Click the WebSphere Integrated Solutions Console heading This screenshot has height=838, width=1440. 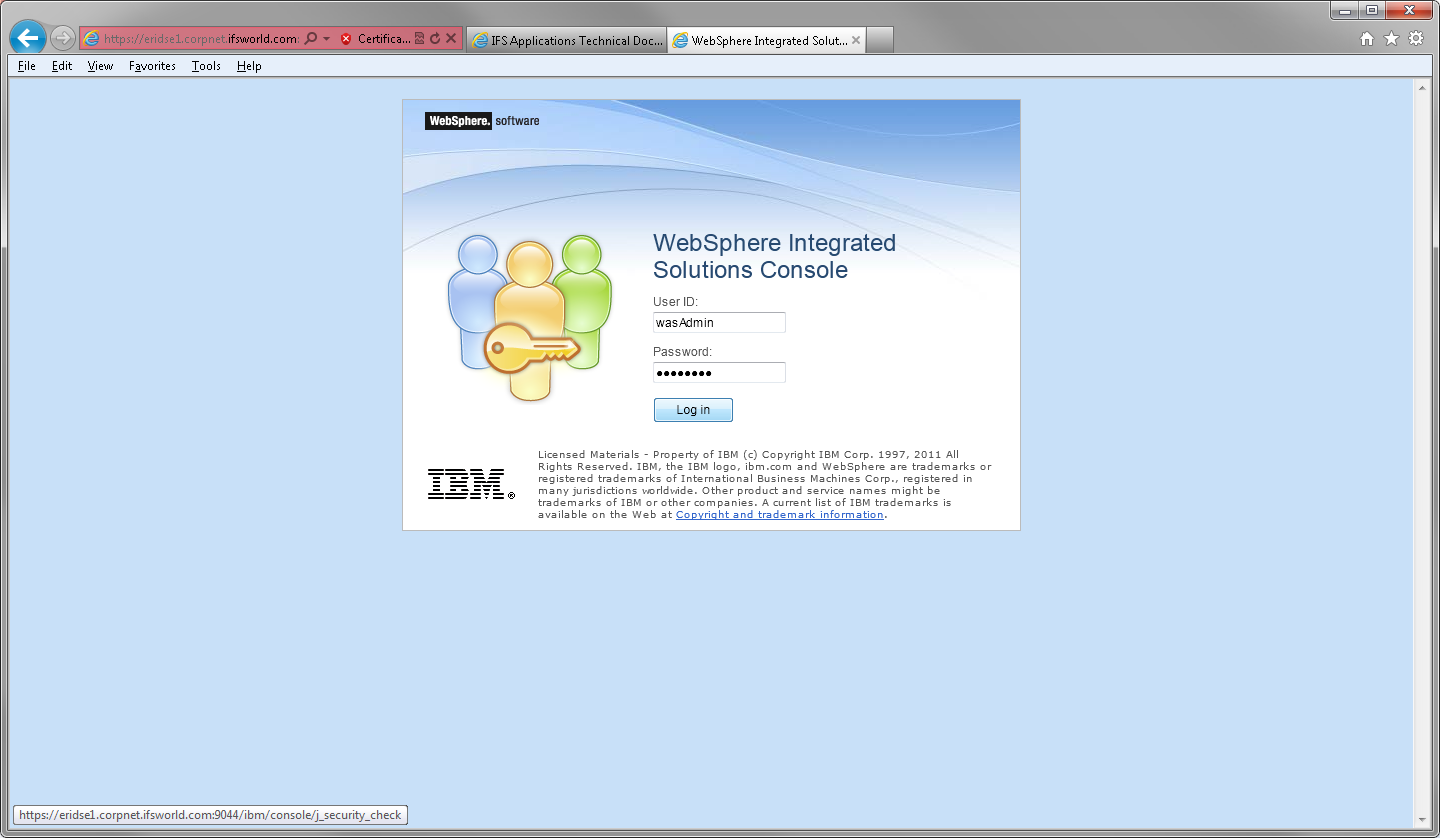click(774, 256)
